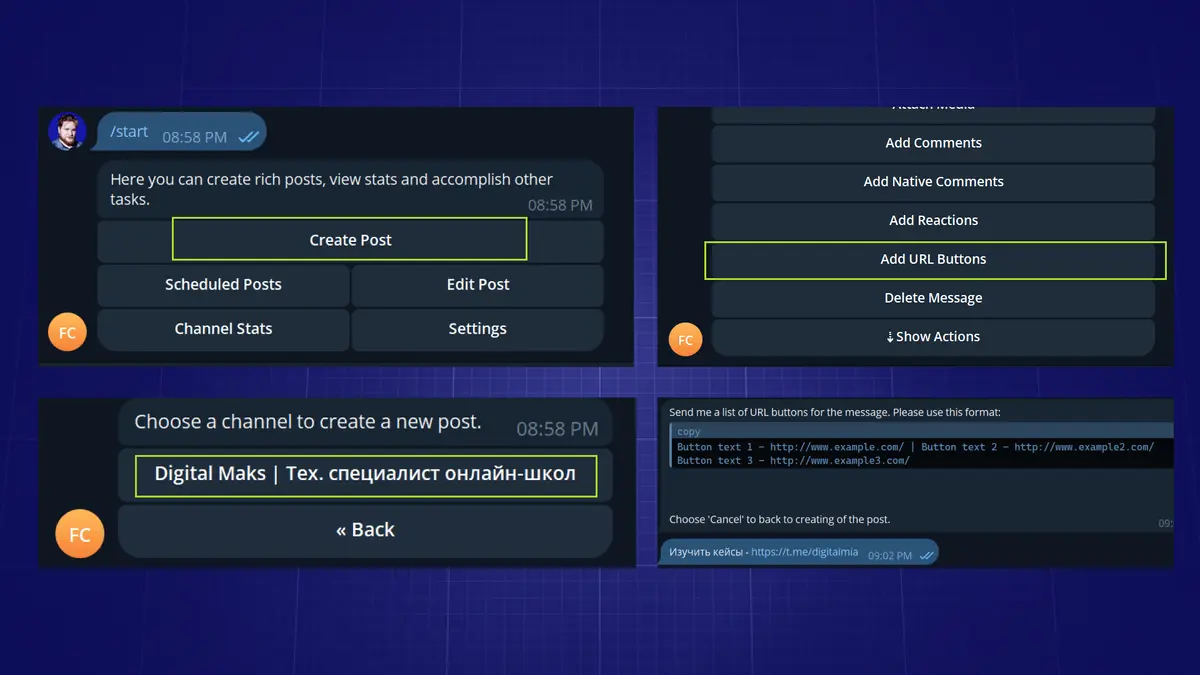
Task: Go back with the « Back button
Action: [365, 531]
